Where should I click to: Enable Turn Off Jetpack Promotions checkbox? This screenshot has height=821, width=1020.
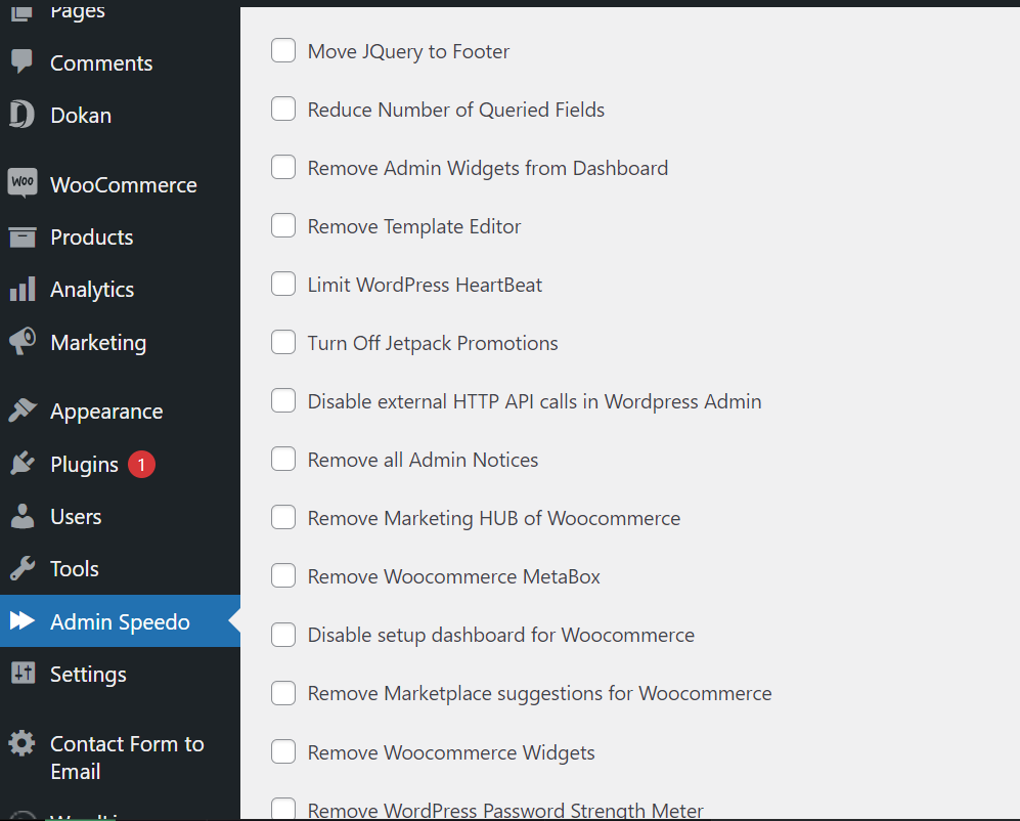point(284,342)
